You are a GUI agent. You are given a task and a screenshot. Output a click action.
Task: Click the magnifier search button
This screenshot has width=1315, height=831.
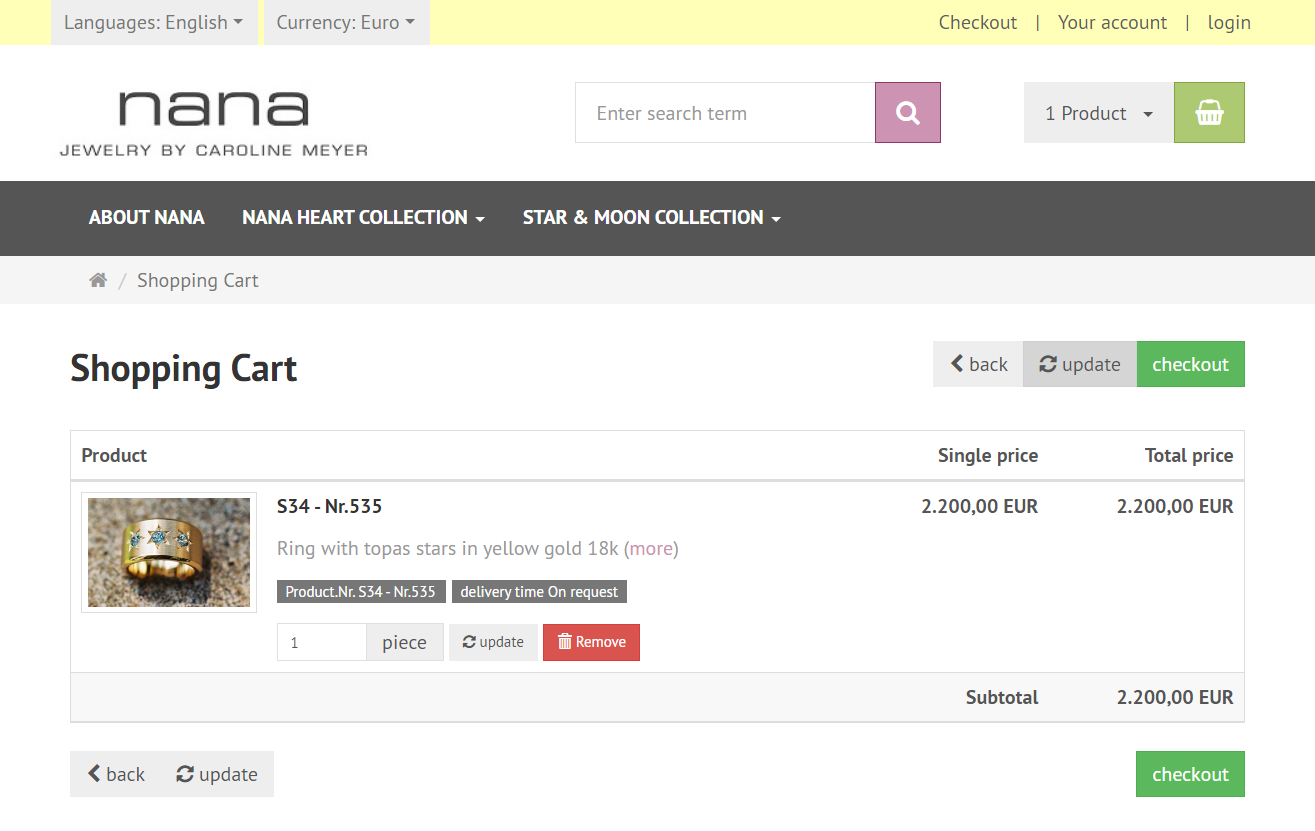(x=907, y=113)
